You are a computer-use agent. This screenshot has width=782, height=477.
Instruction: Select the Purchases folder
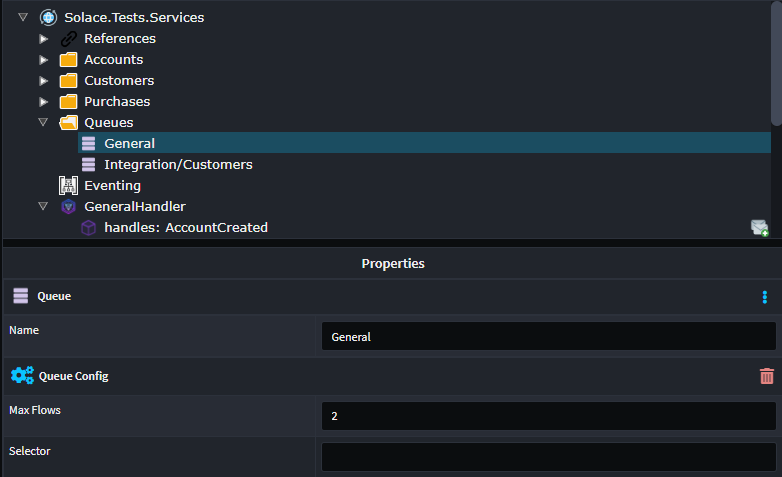[117, 101]
